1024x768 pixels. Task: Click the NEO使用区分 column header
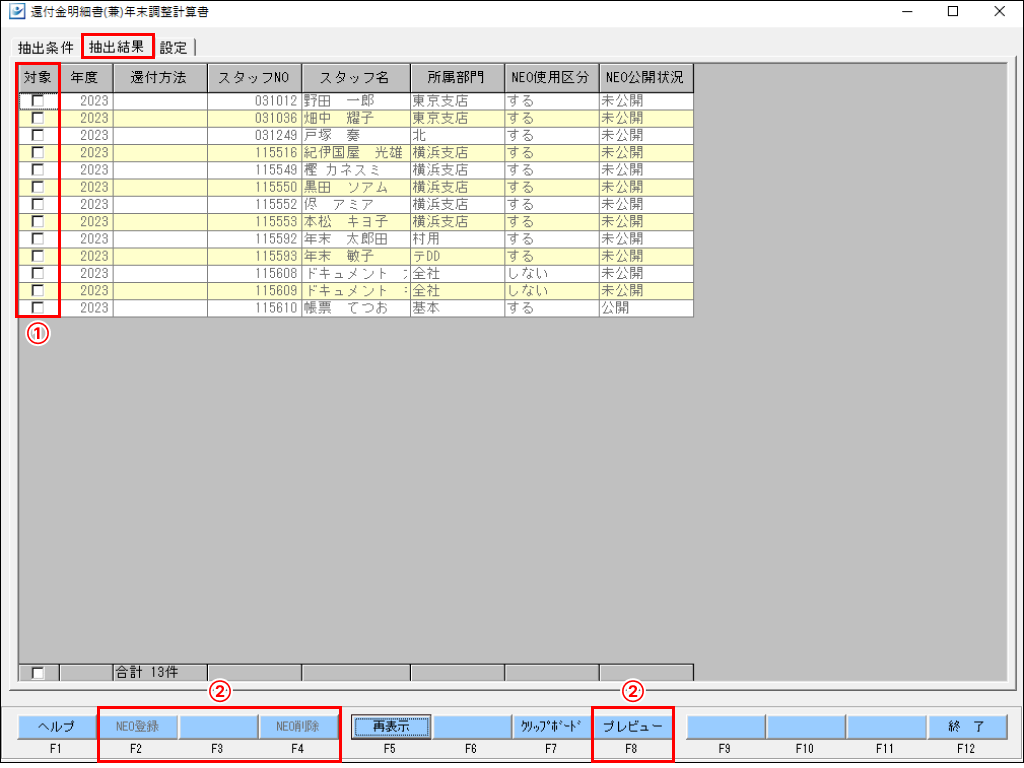[x=552, y=78]
